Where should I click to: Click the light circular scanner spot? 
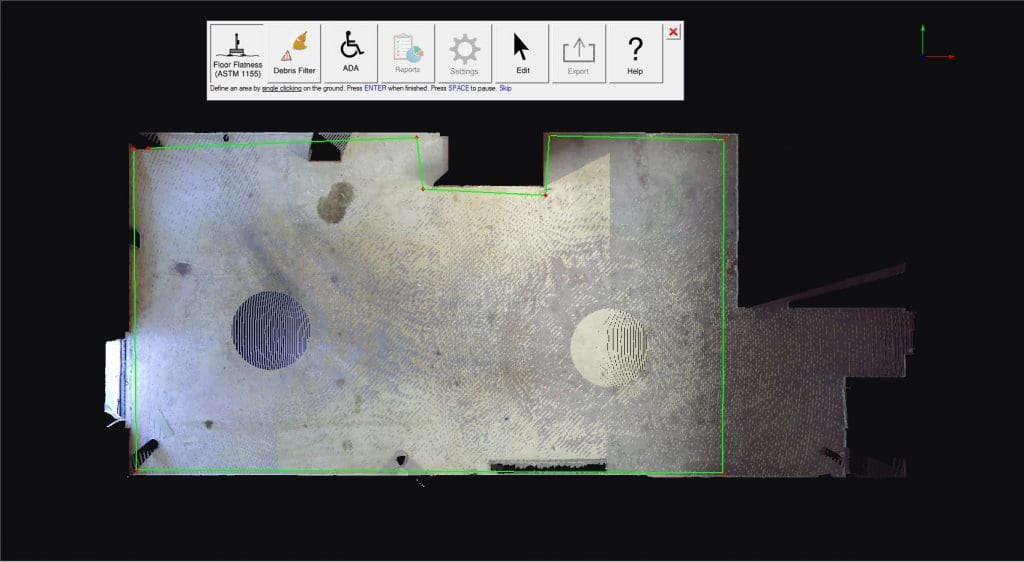tap(609, 348)
